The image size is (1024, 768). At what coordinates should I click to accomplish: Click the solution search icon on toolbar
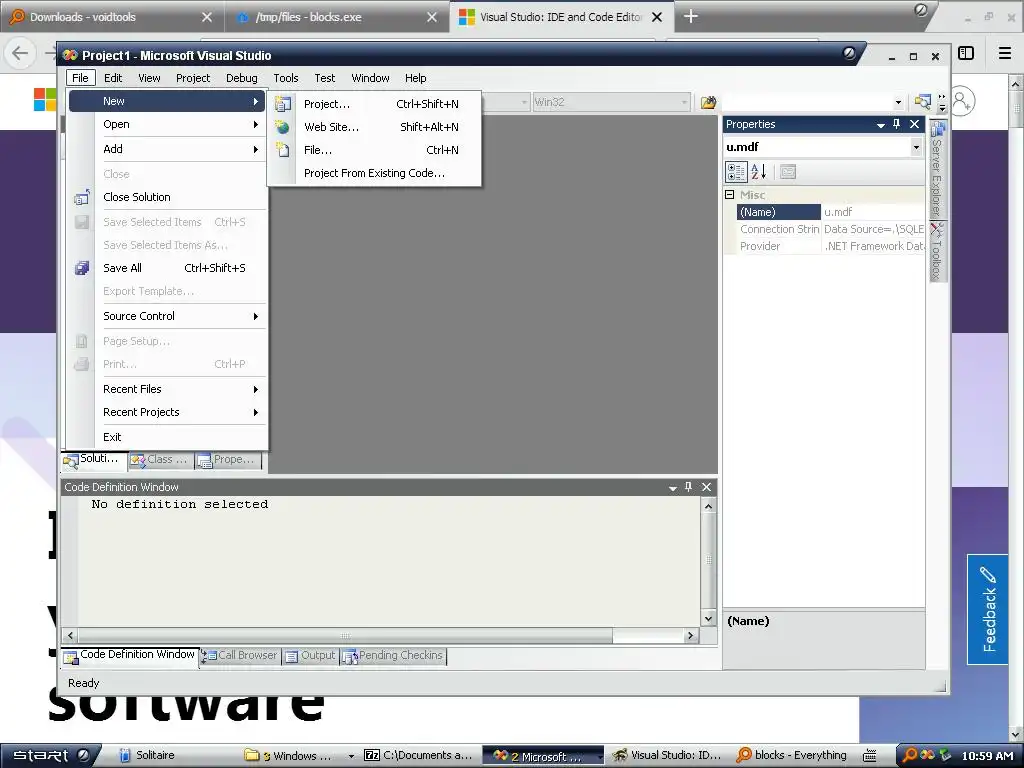tap(923, 102)
